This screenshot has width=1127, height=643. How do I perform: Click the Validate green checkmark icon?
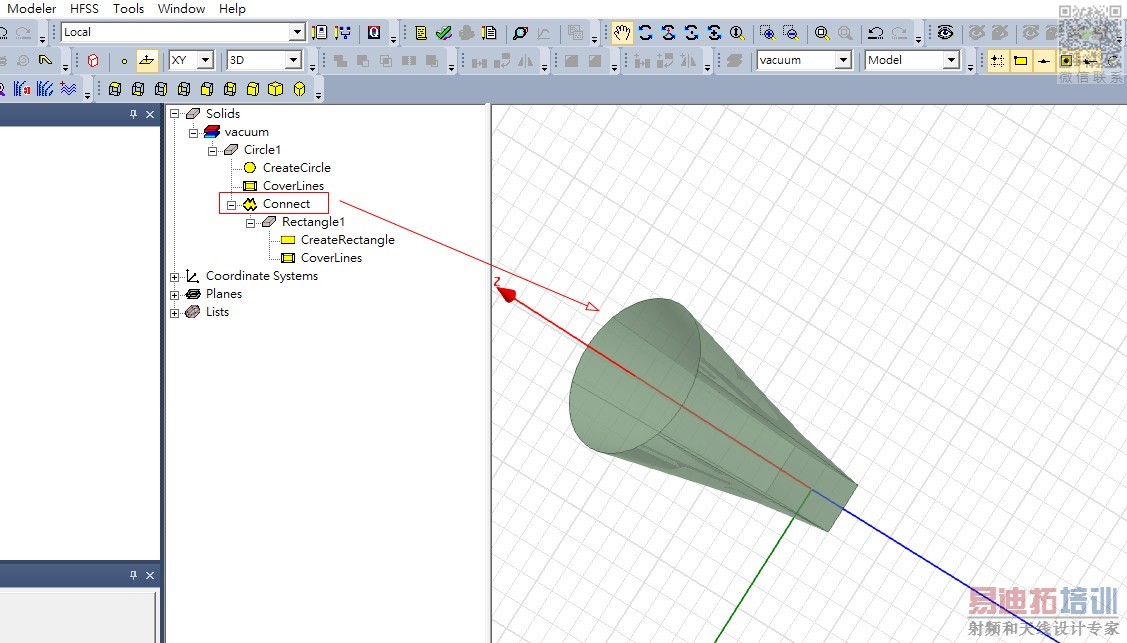point(444,33)
